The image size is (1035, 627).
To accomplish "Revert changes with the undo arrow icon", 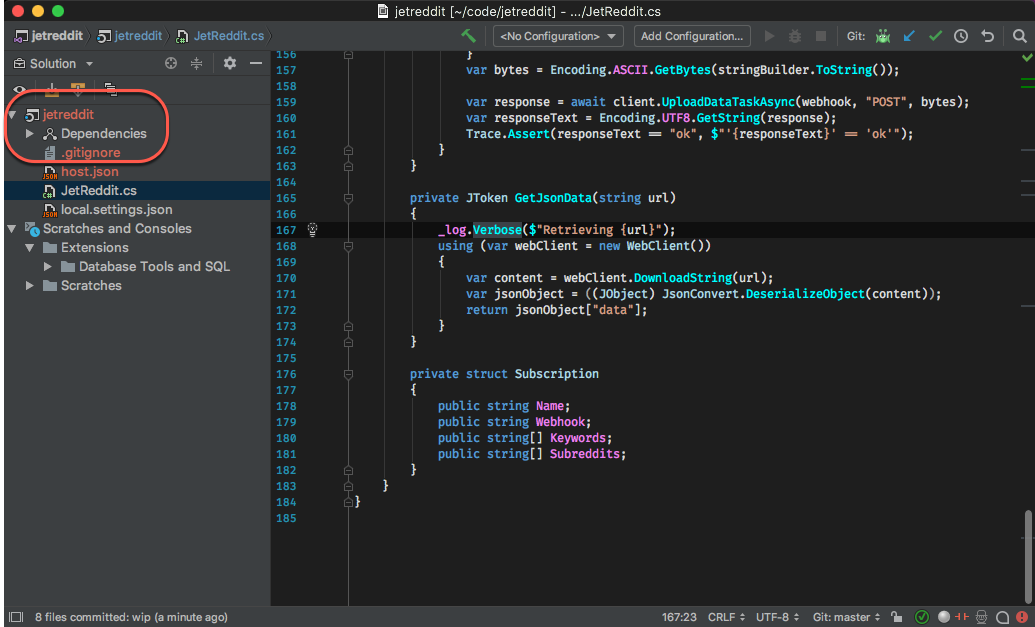I will pyautogui.click(x=987, y=36).
